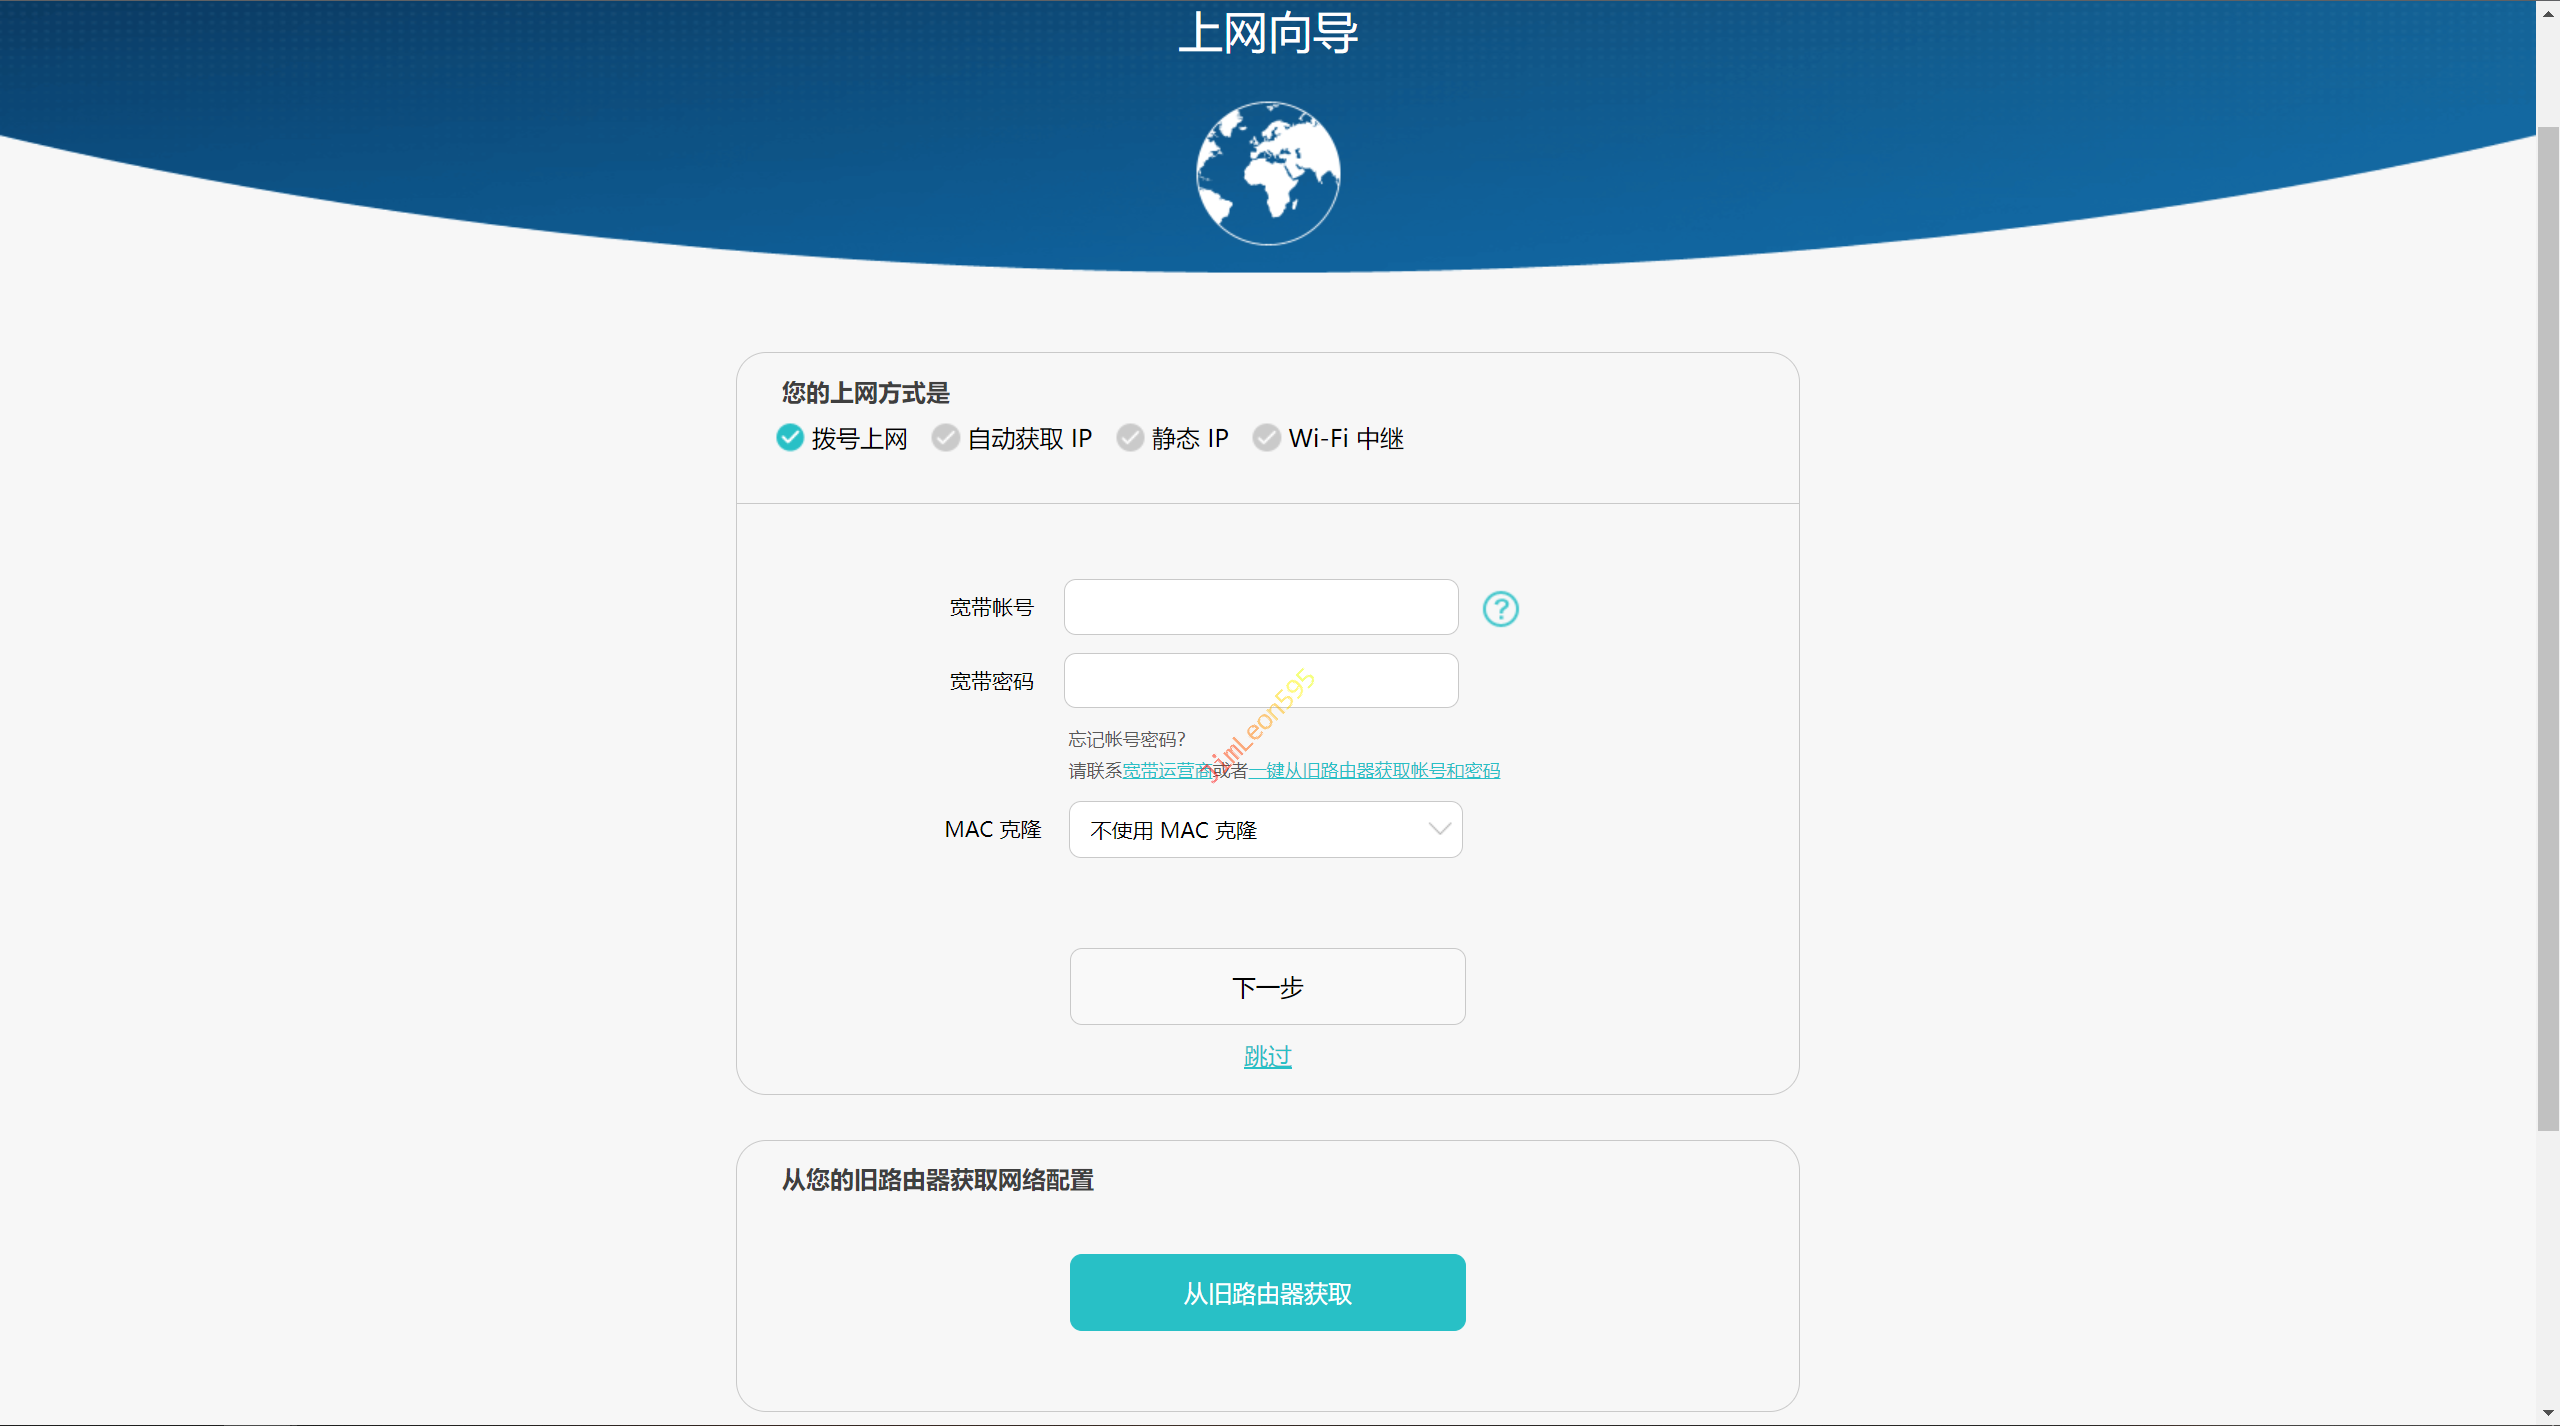
Task: Select the Wi-Fi 中继 radio option
Action: coord(1266,438)
